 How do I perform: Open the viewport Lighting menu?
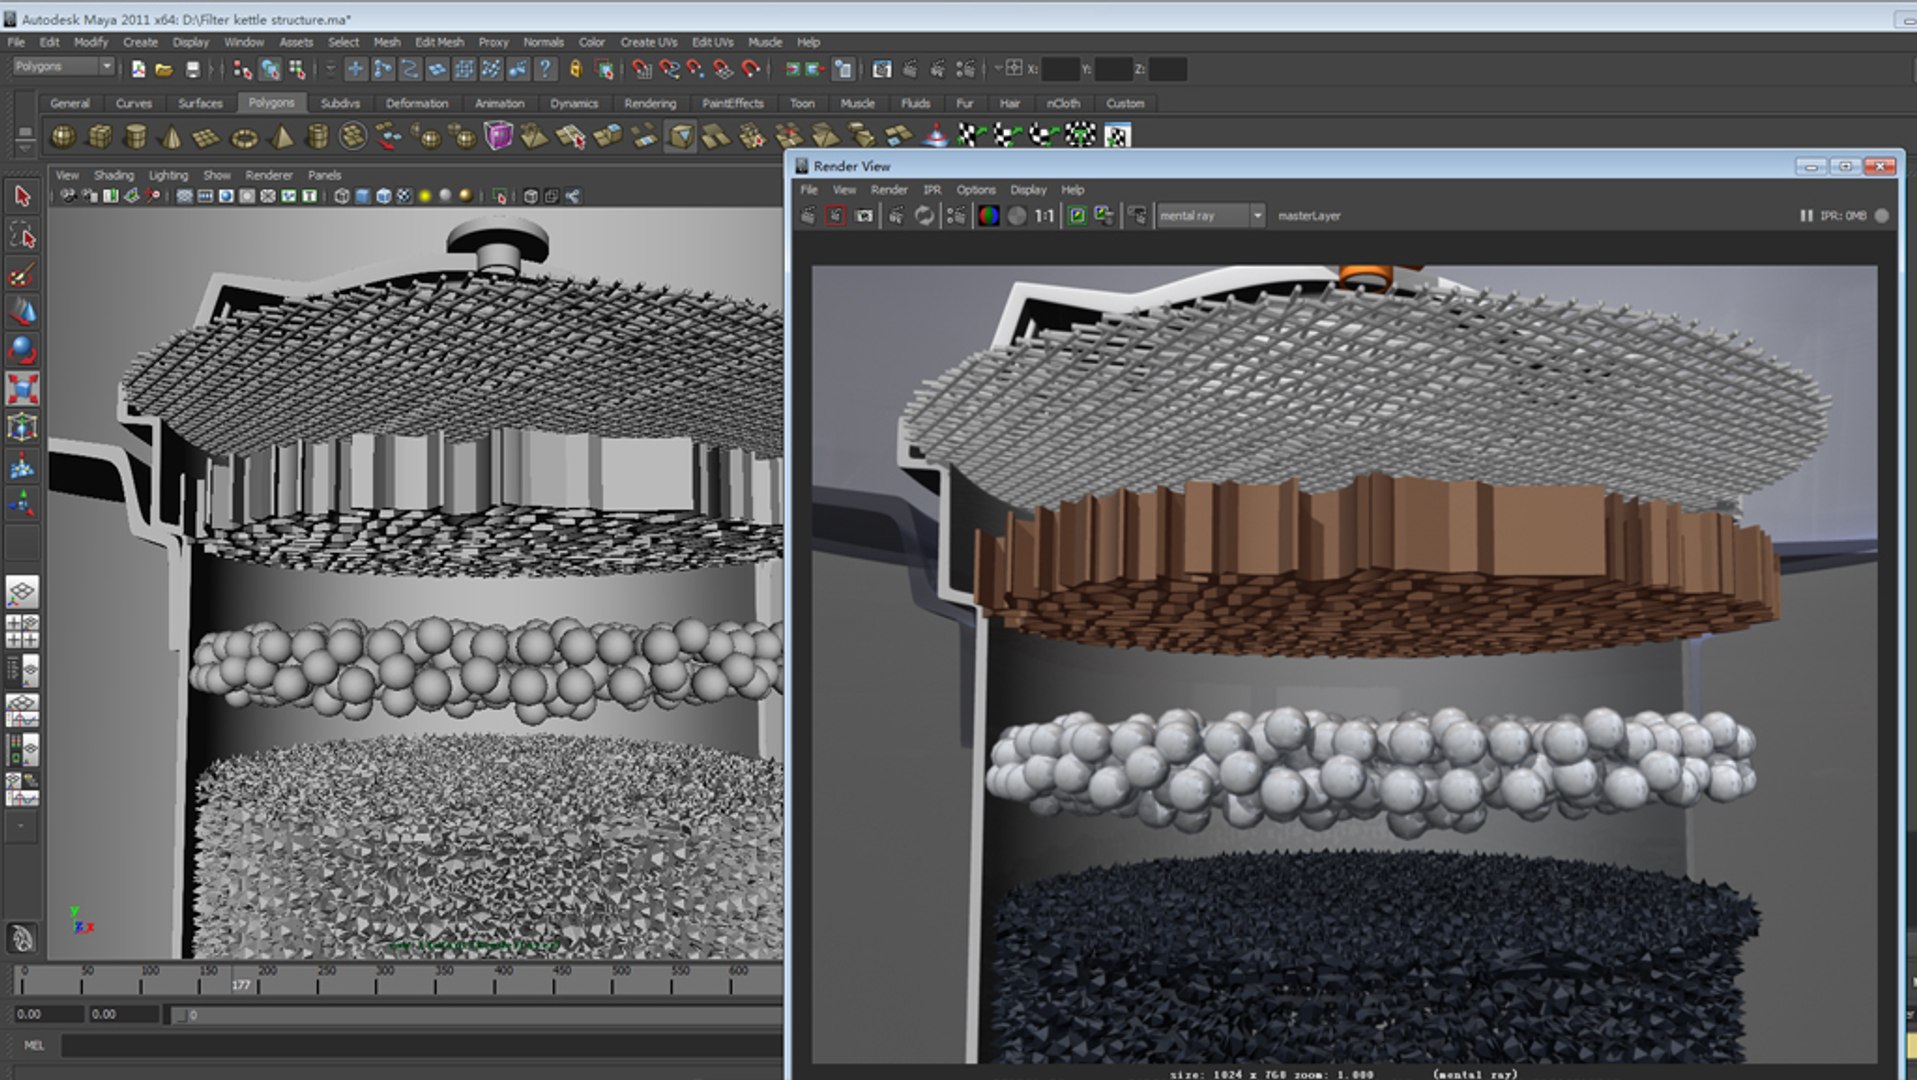coord(168,175)
